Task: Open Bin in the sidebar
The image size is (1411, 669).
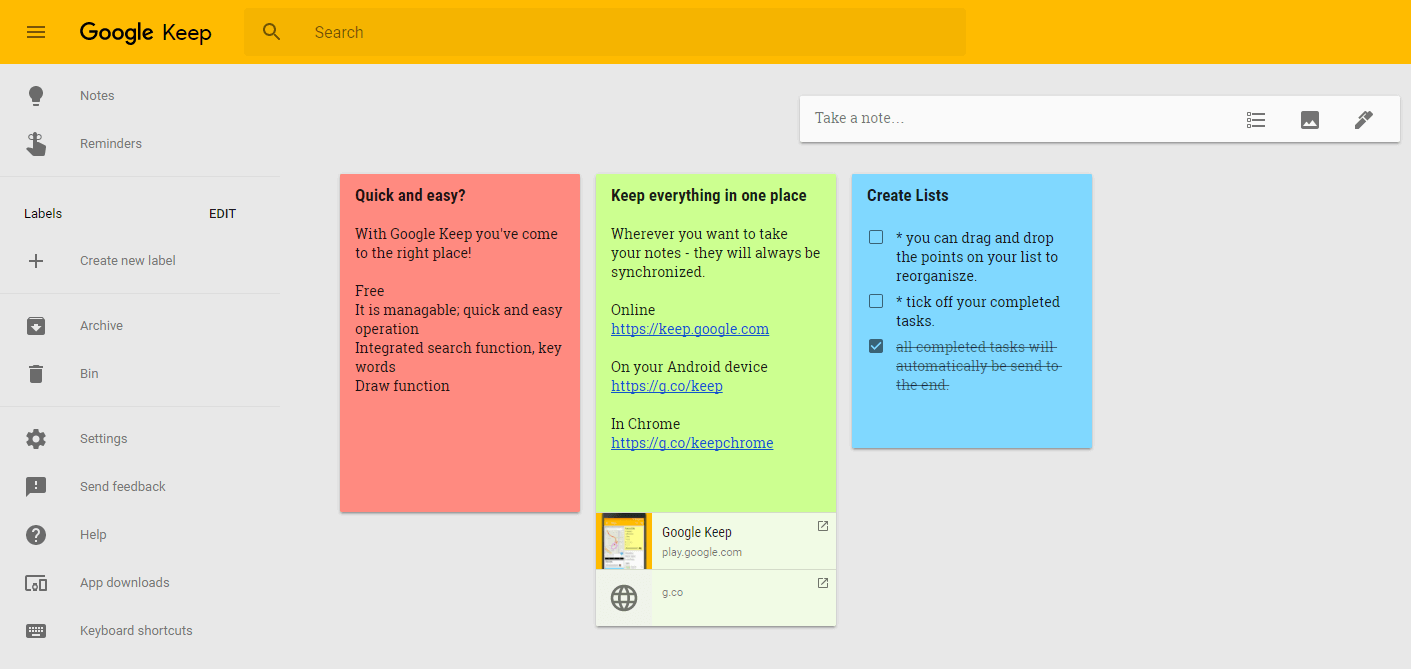Action: tap(140, 374)
